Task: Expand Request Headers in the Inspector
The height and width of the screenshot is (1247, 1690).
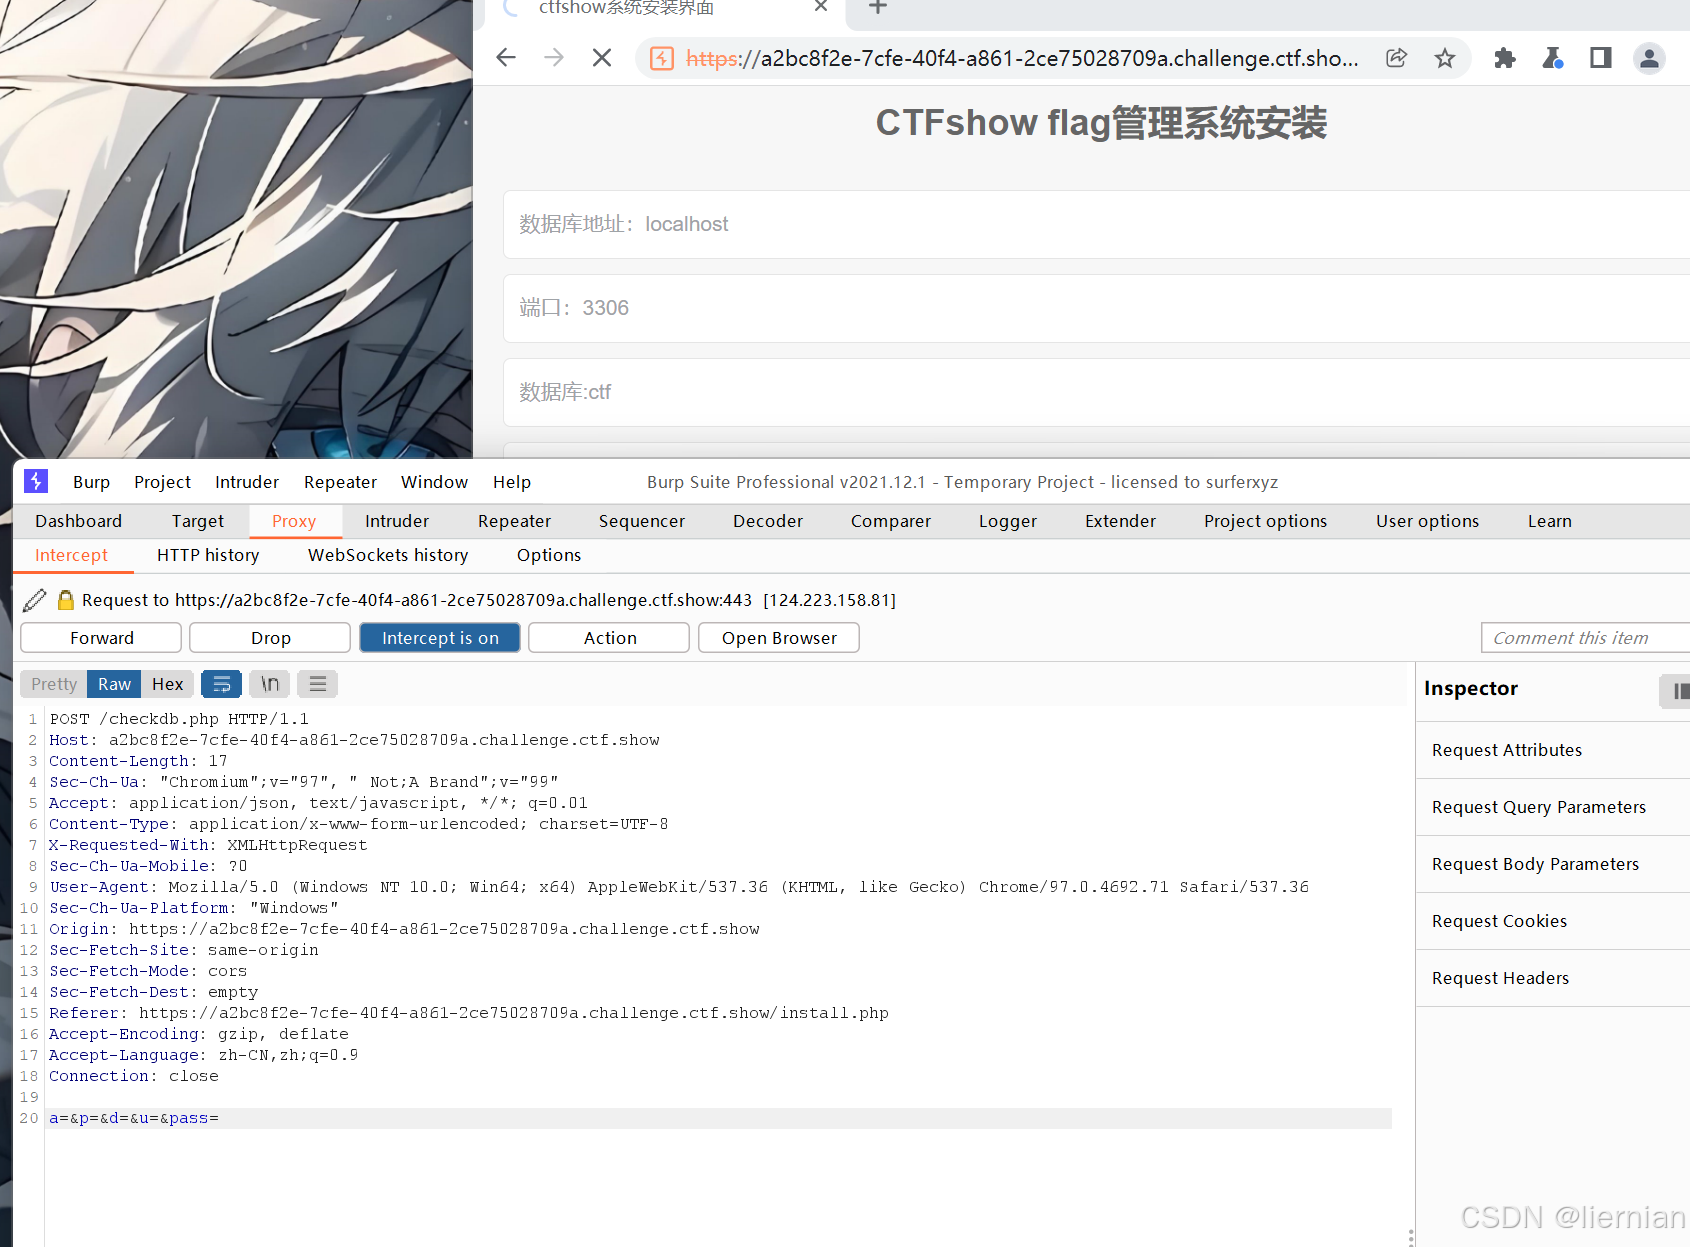Action: point(1500,978)
